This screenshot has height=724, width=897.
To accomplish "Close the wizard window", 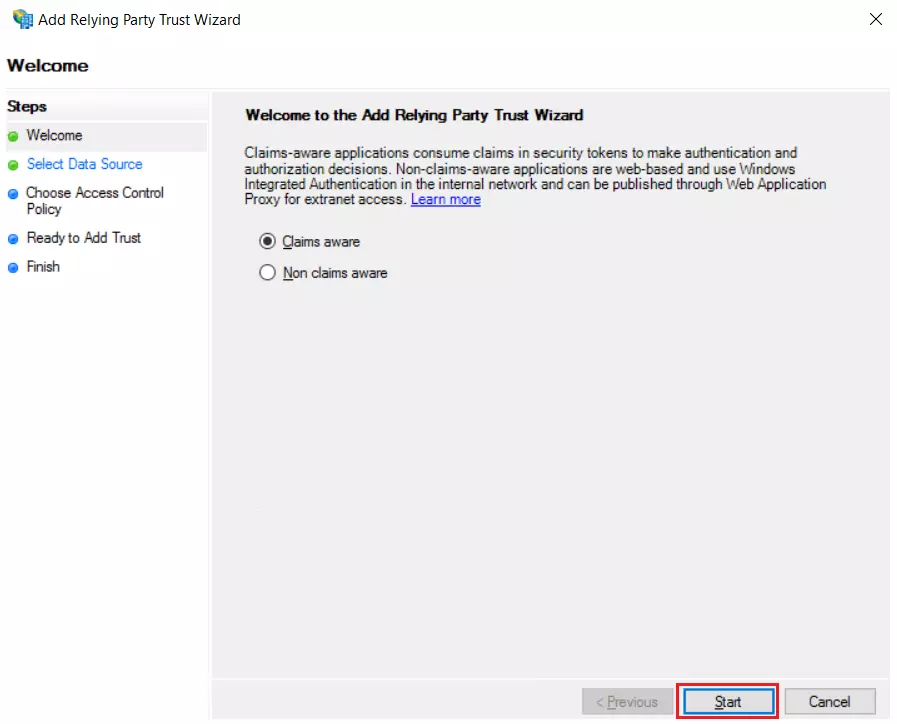I will click(x=876, y=18).
